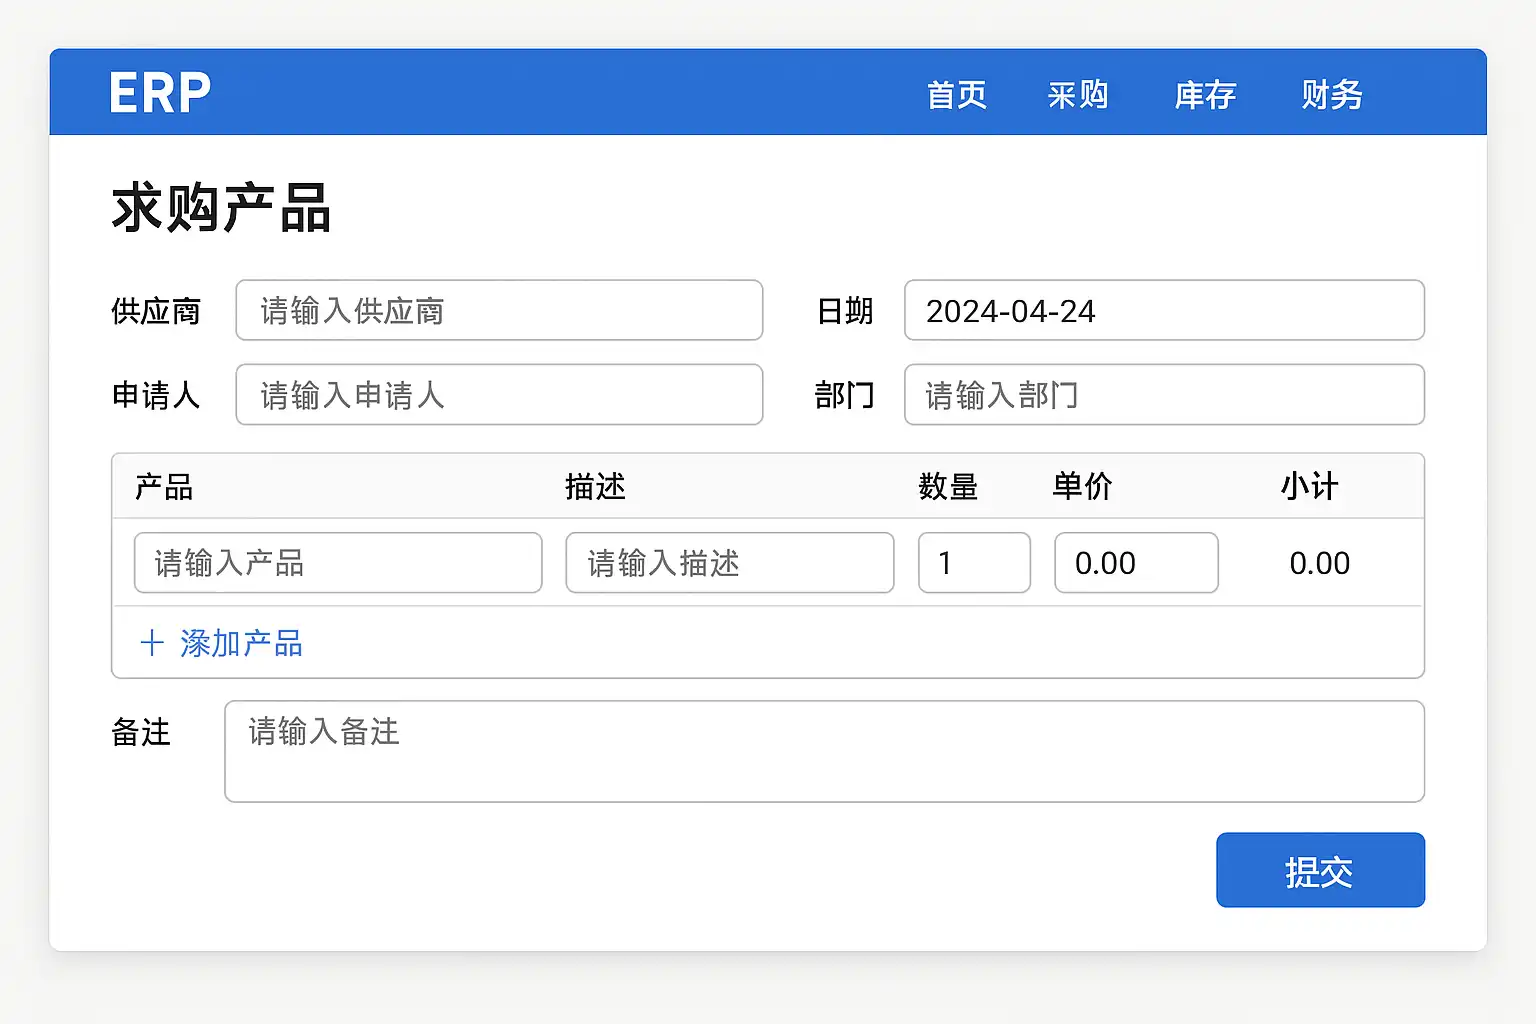This screenshot has width=1536, height=1024.
Task: Open the 财务 navigation item
Action: coord(1331,95)
